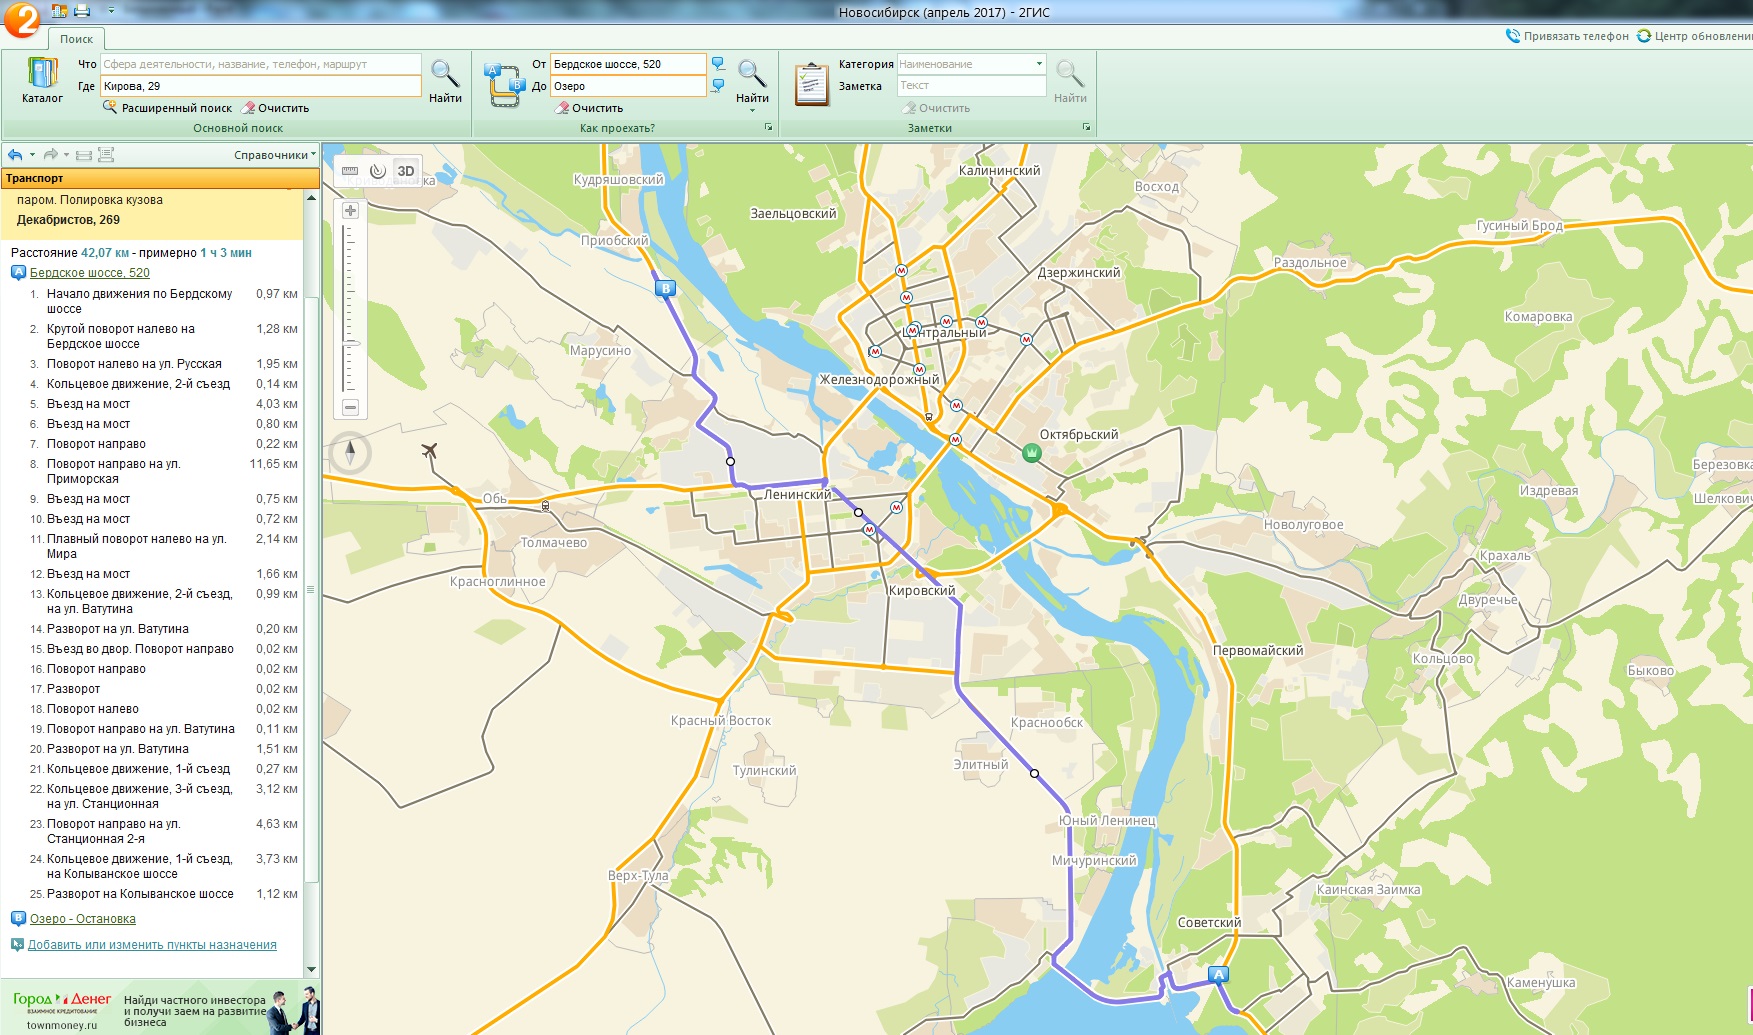Click the compass to reset map north
The width and height of the screenshot is (1753, 1035).
point(350,453)
